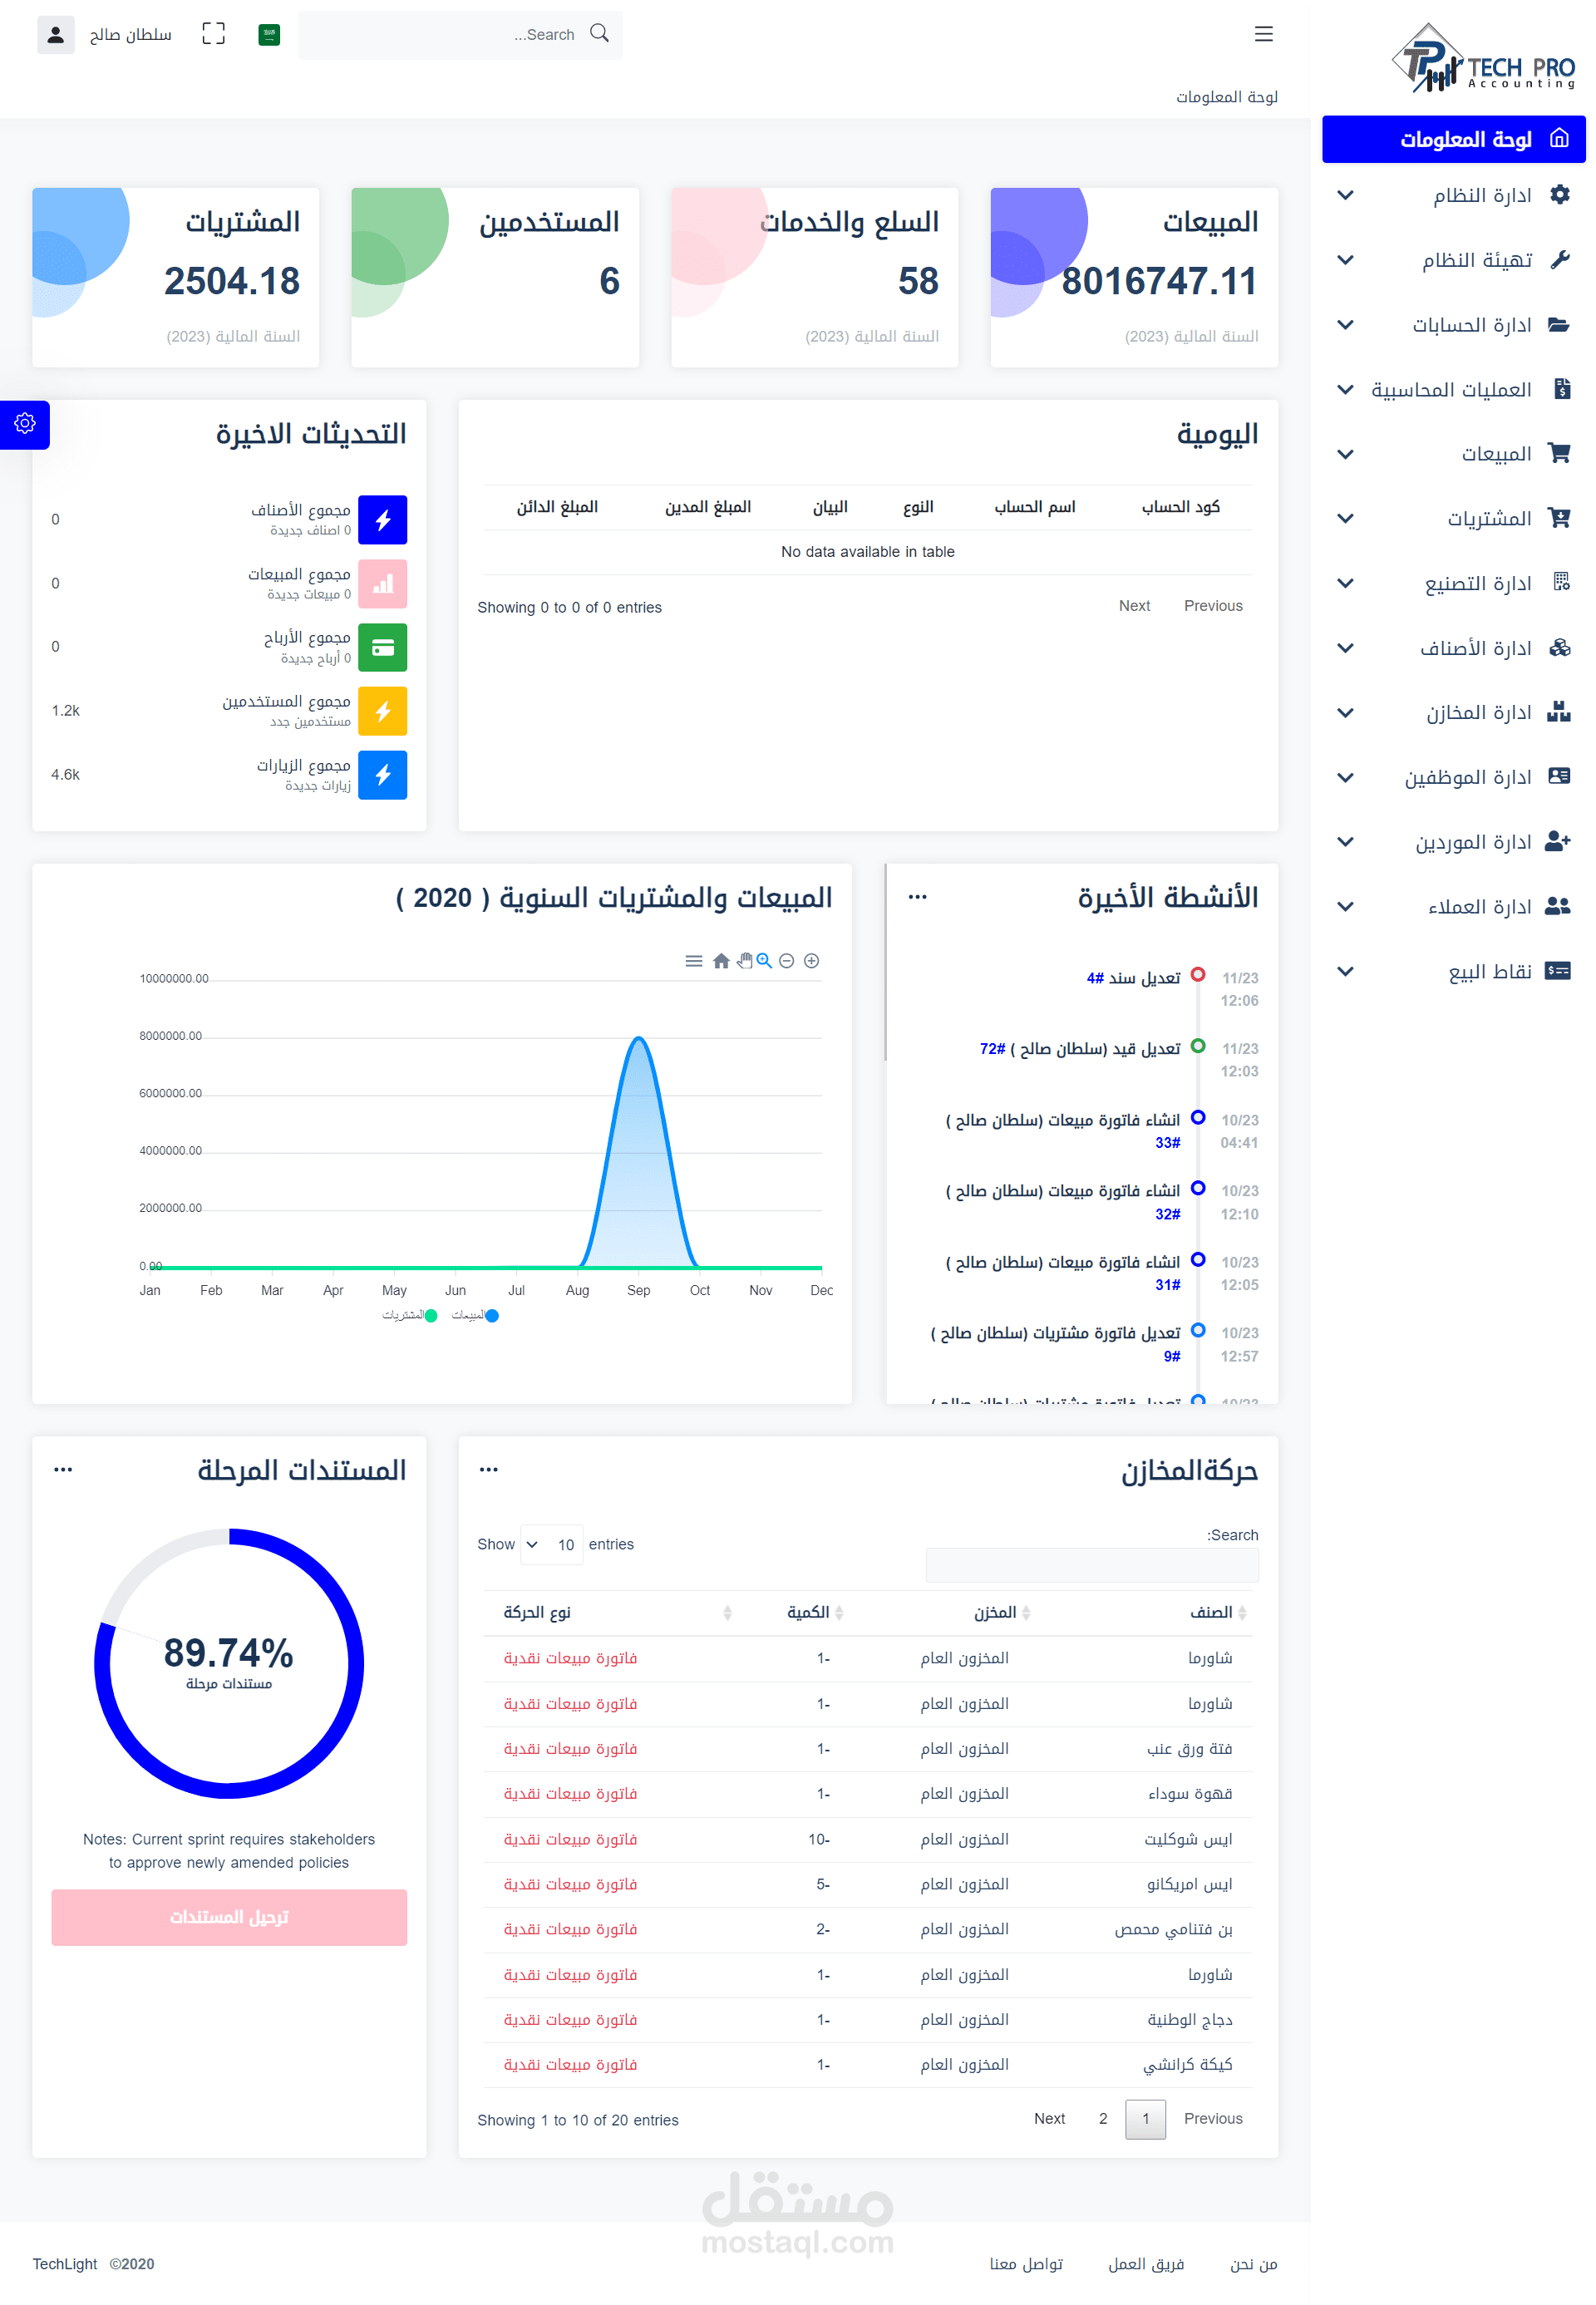Click مجموع الزيارات blue bolt icon
The image size is (1596, 2305).
pos(383,775)
